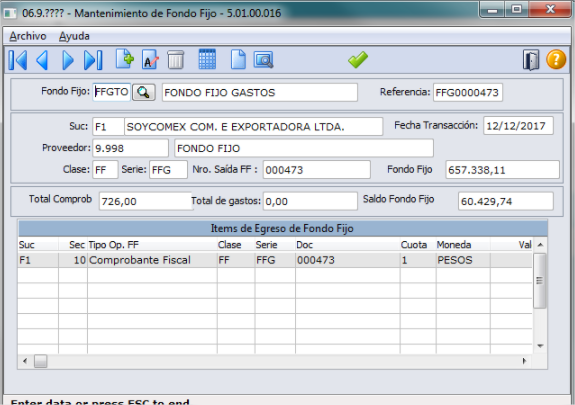The width and height of the screenshot is (575, 405).
Task: Click the Cuota column header
Action: click(x=418, y=245)
